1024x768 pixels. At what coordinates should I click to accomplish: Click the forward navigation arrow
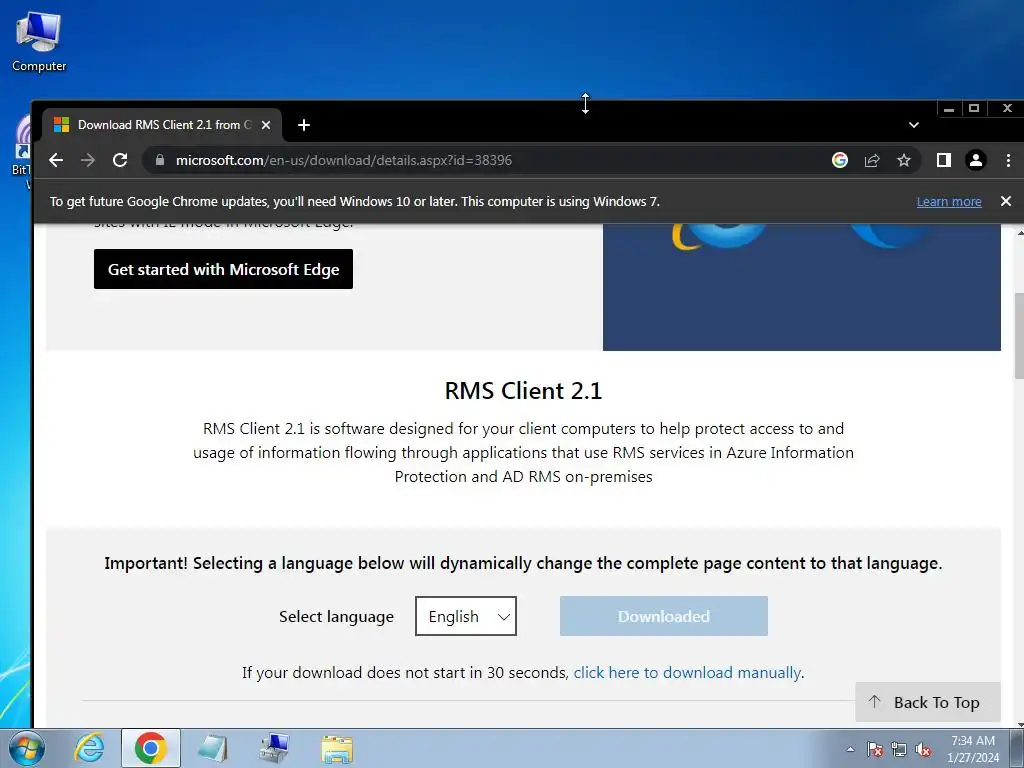point(88,160)
